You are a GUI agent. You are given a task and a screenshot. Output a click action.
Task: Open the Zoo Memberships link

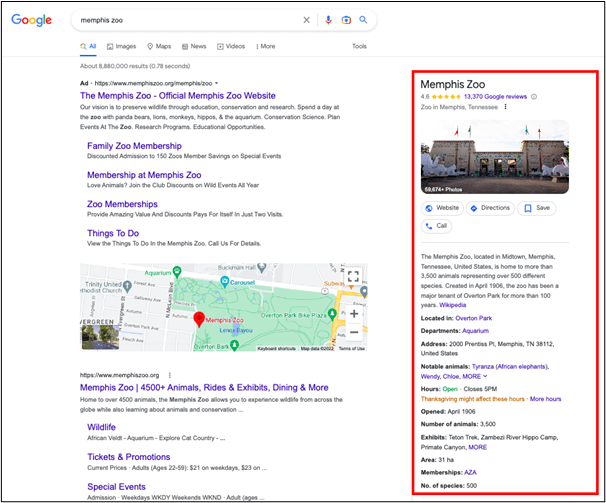(x=122, y=204)
